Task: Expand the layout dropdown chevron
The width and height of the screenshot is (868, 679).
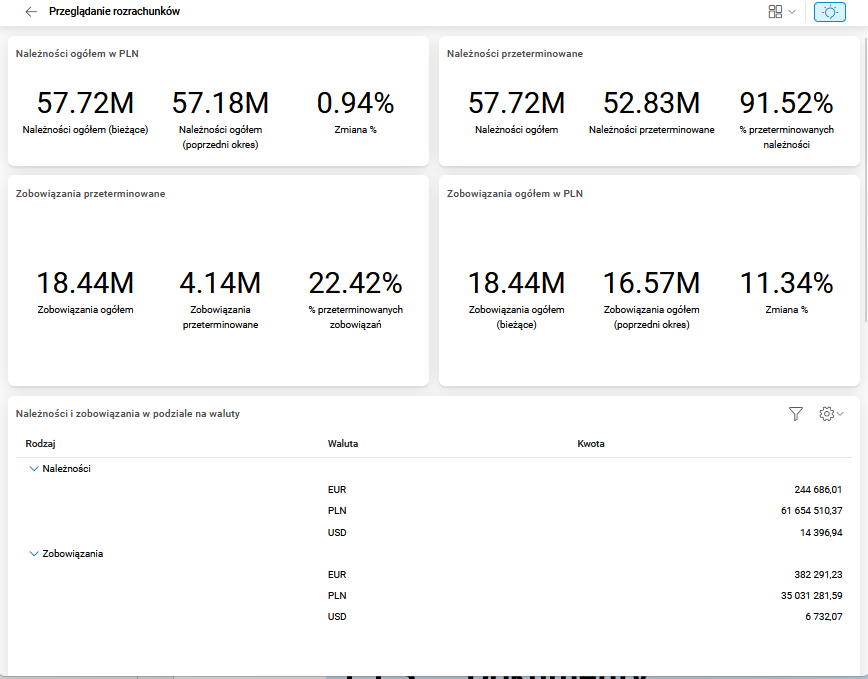Action: point(792,12)
